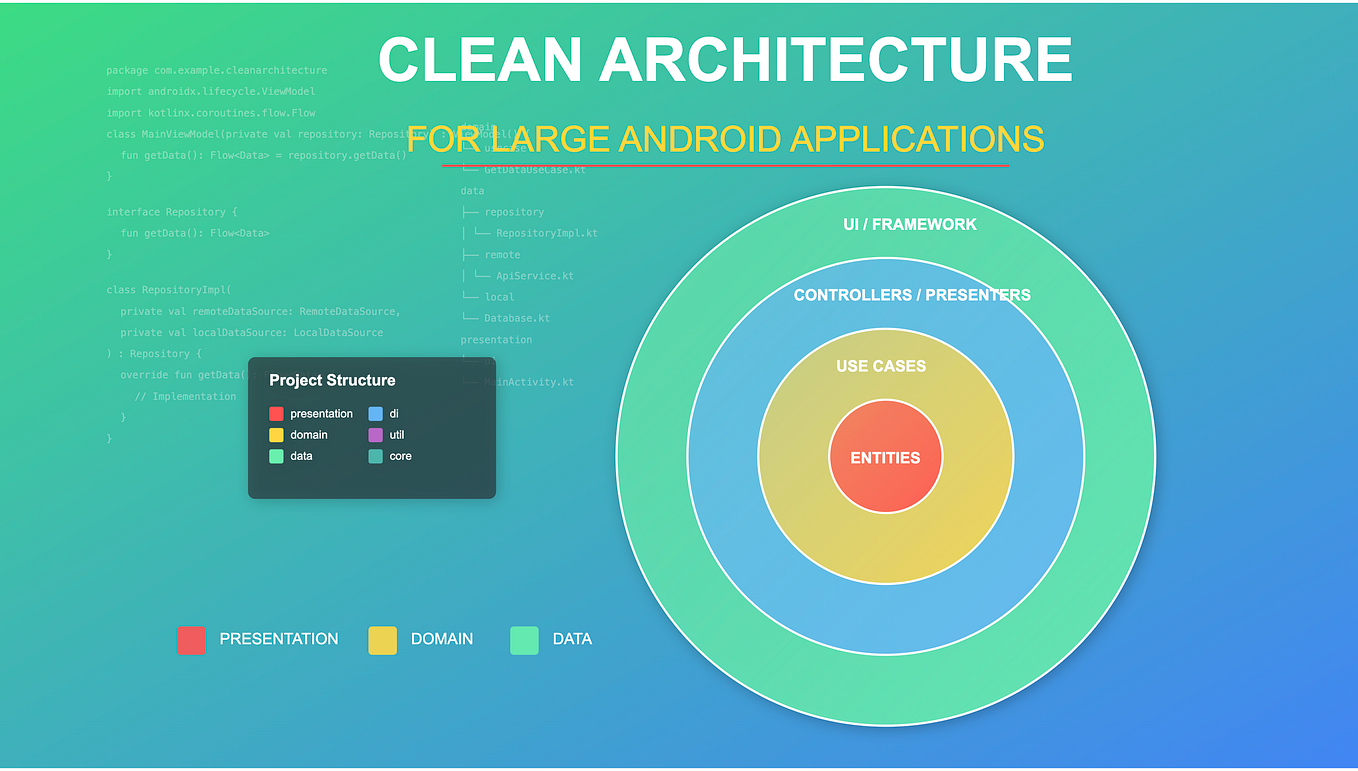Select the ENTITIES center circle
This screenshot has height=771, width=1358.
click(x=885, y=457)
